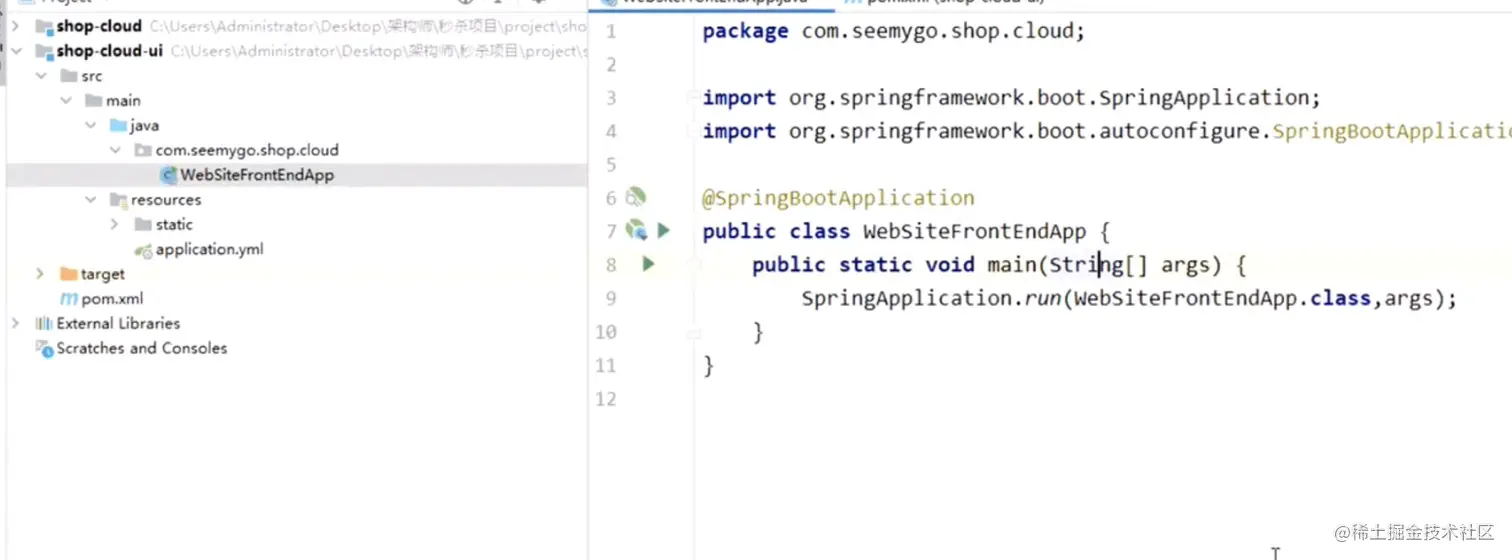Select the shop-cloud project name

click(x=99, y=26)
